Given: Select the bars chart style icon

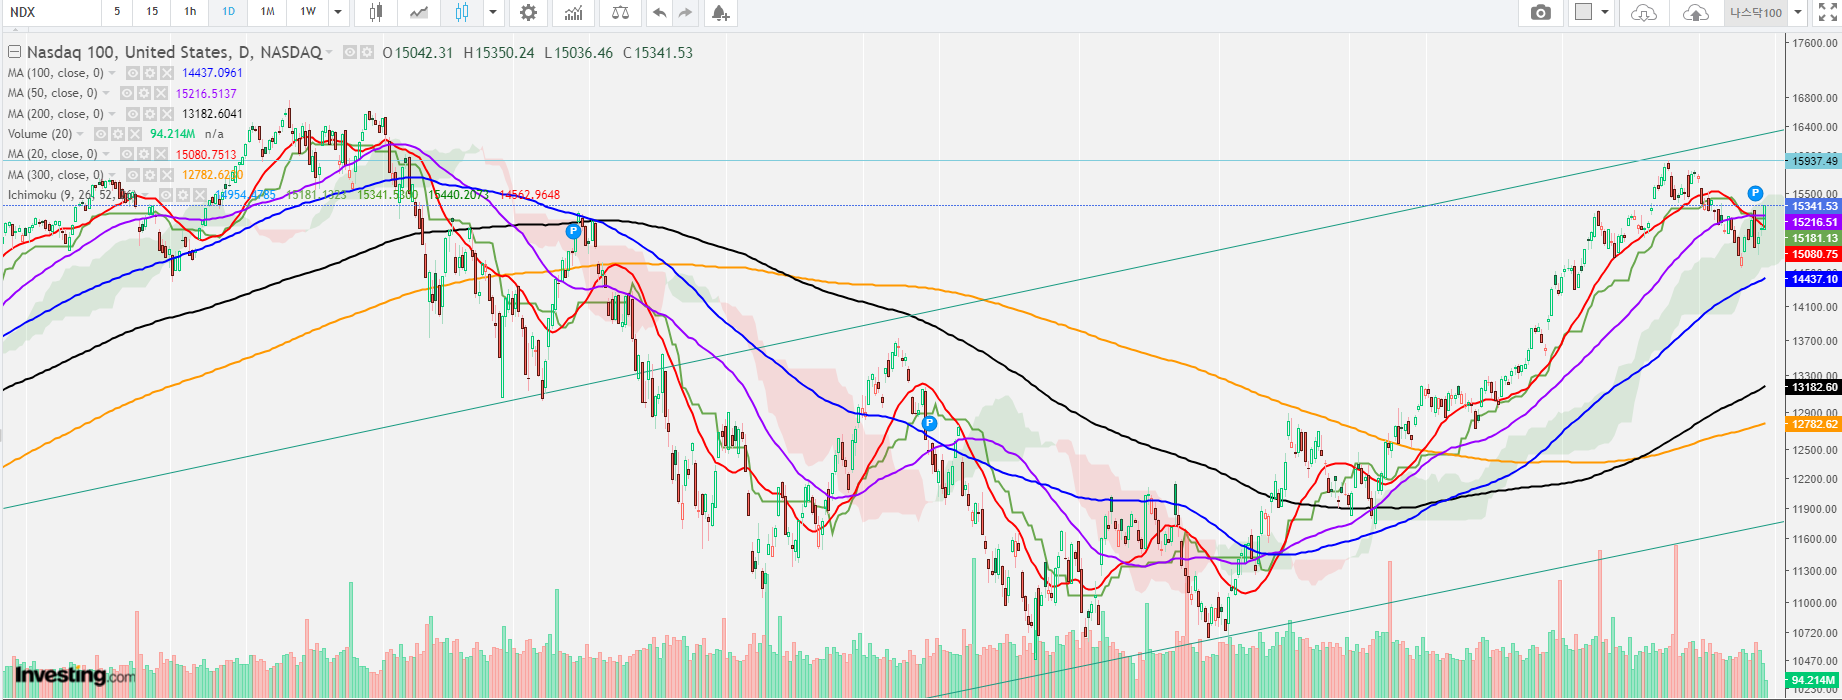Looking at the screenshot, I should click(x=376, y=13).
